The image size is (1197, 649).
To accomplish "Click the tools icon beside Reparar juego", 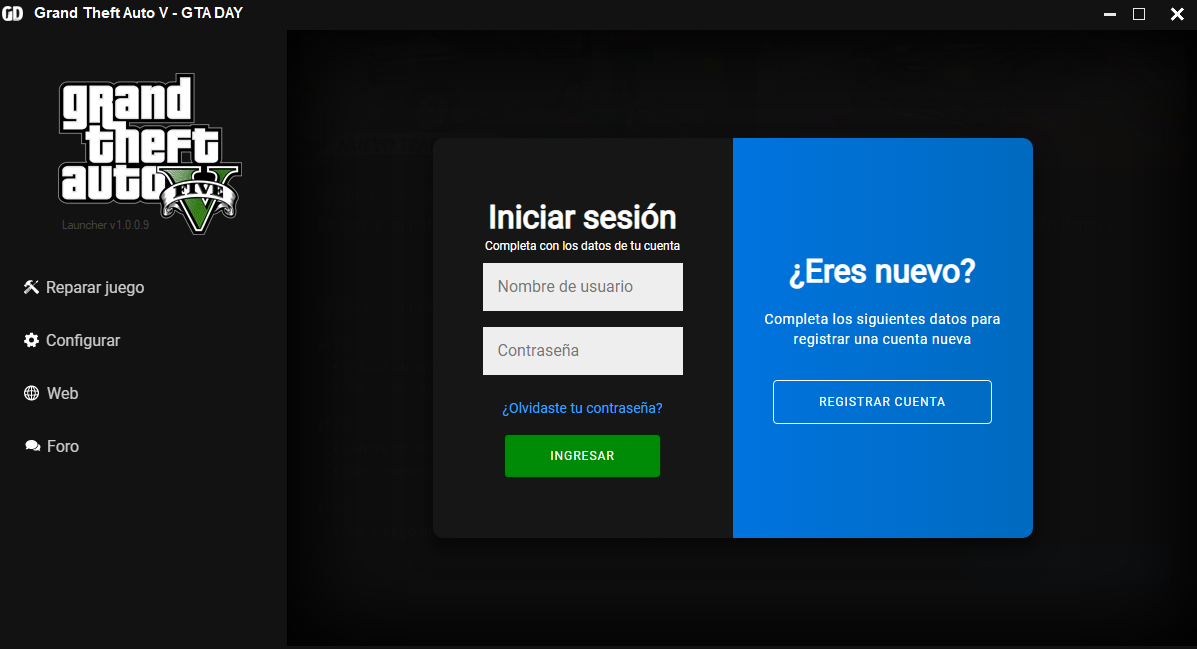I will (31, 288).
